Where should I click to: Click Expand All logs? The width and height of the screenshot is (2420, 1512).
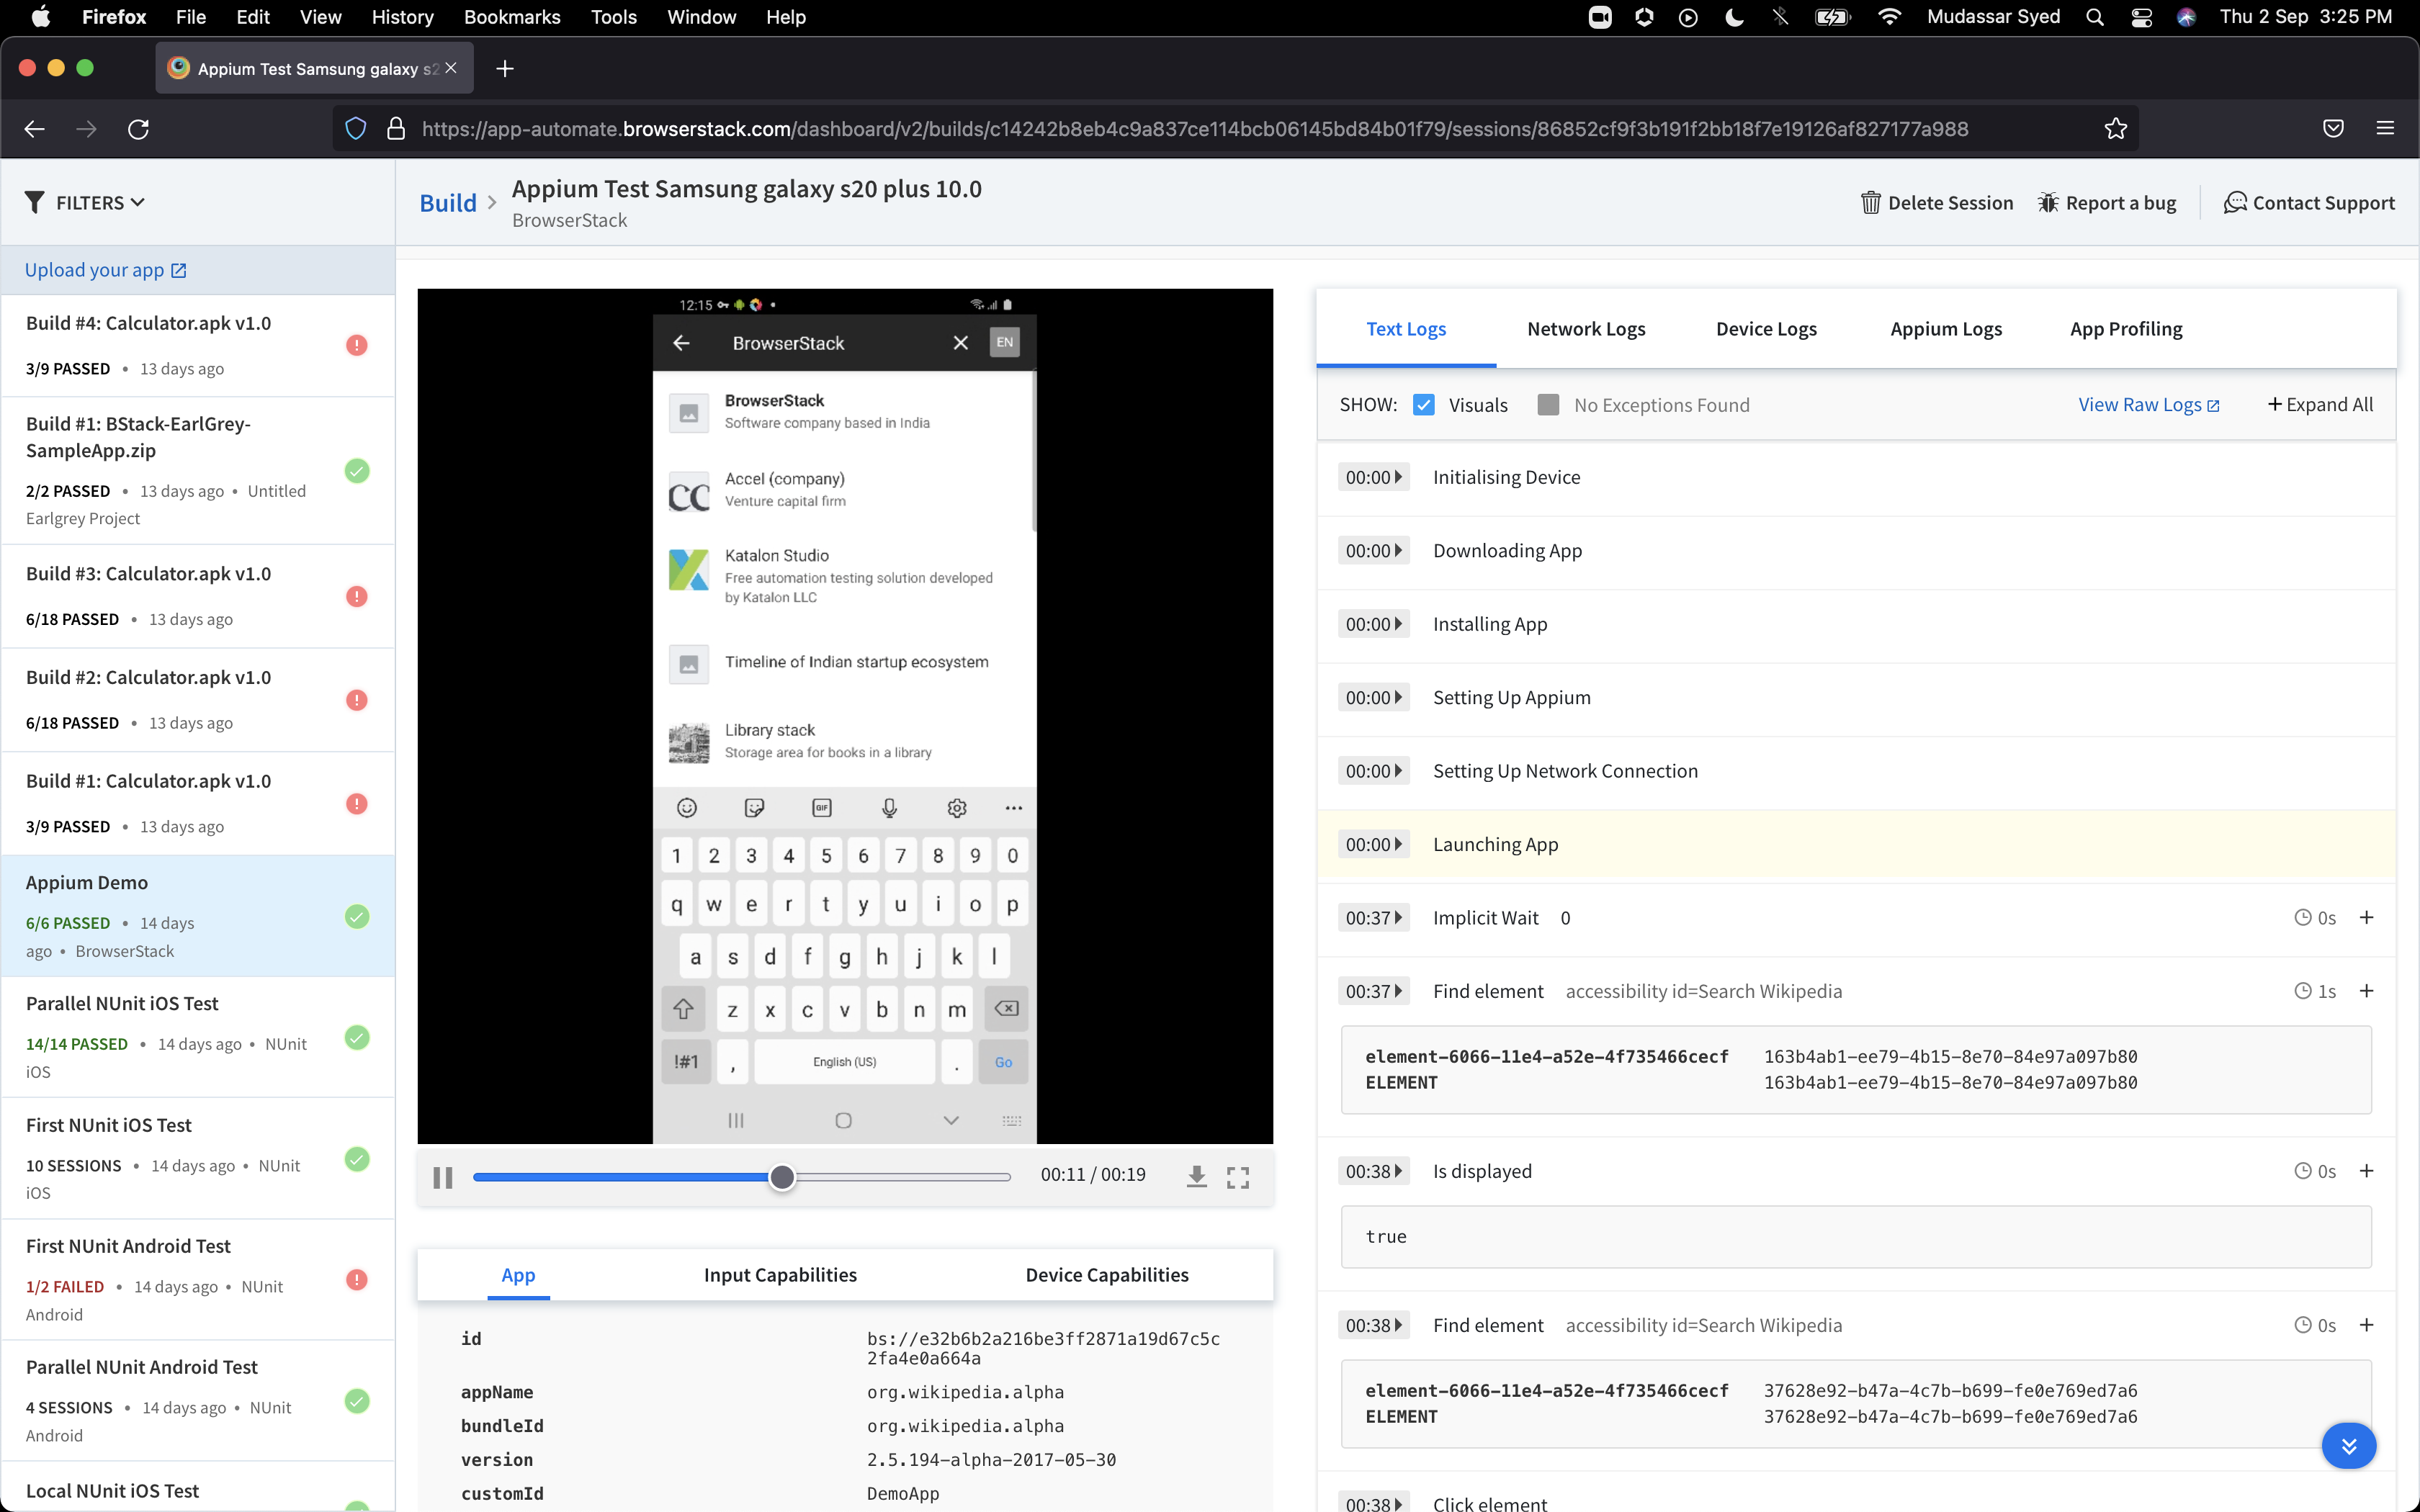click(x=2319, y=405)
